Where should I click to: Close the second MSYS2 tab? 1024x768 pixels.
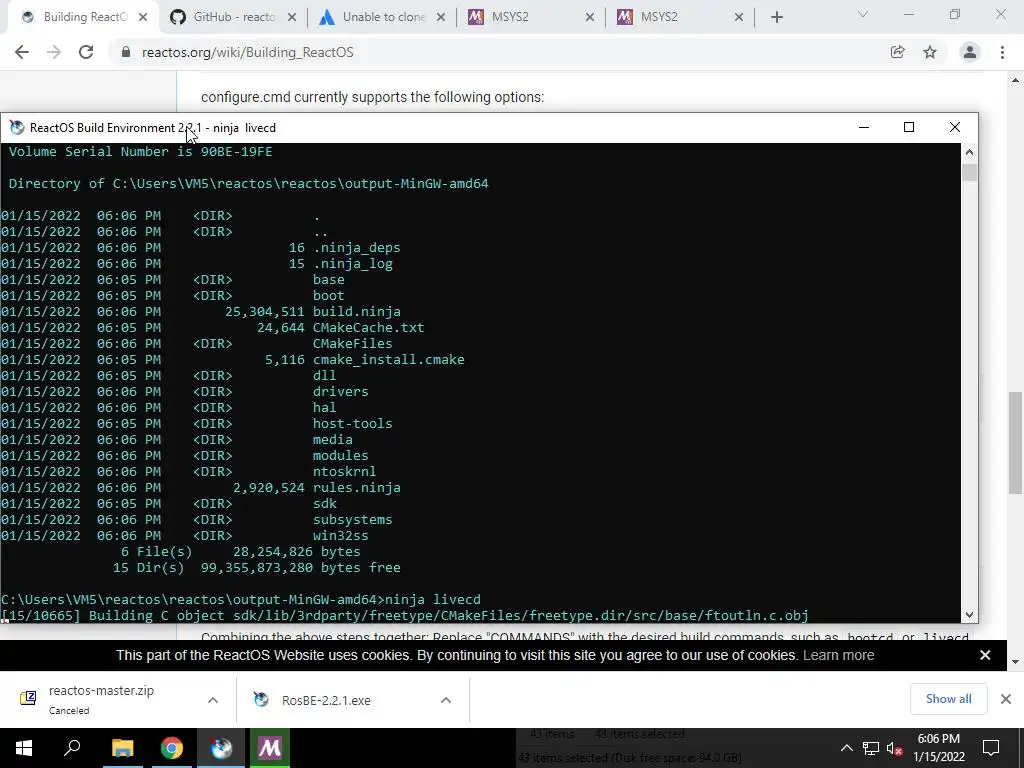[739, 17]
